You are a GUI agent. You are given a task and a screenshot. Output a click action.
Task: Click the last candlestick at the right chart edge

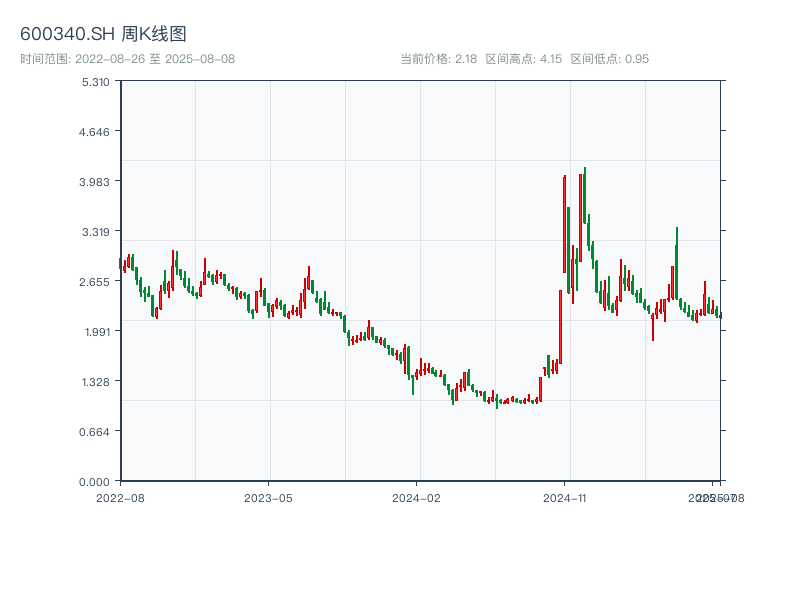click(x=721, y=316)
